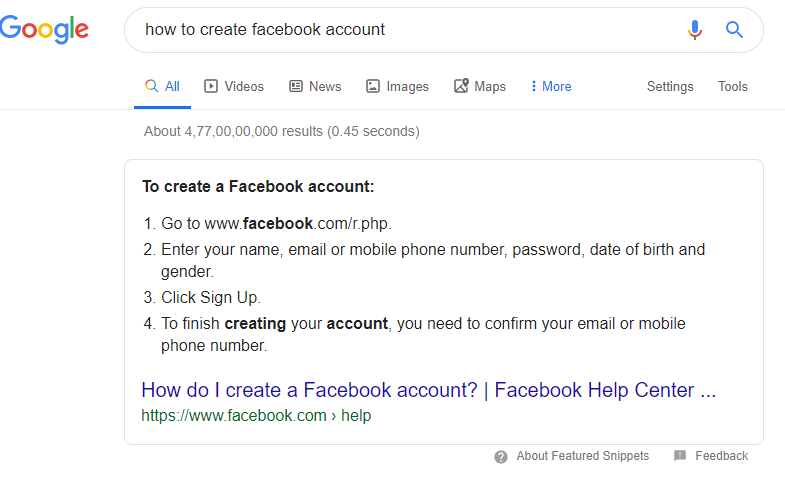Open the Settings dropdown
Screen dimensions: 785x485
670,87
